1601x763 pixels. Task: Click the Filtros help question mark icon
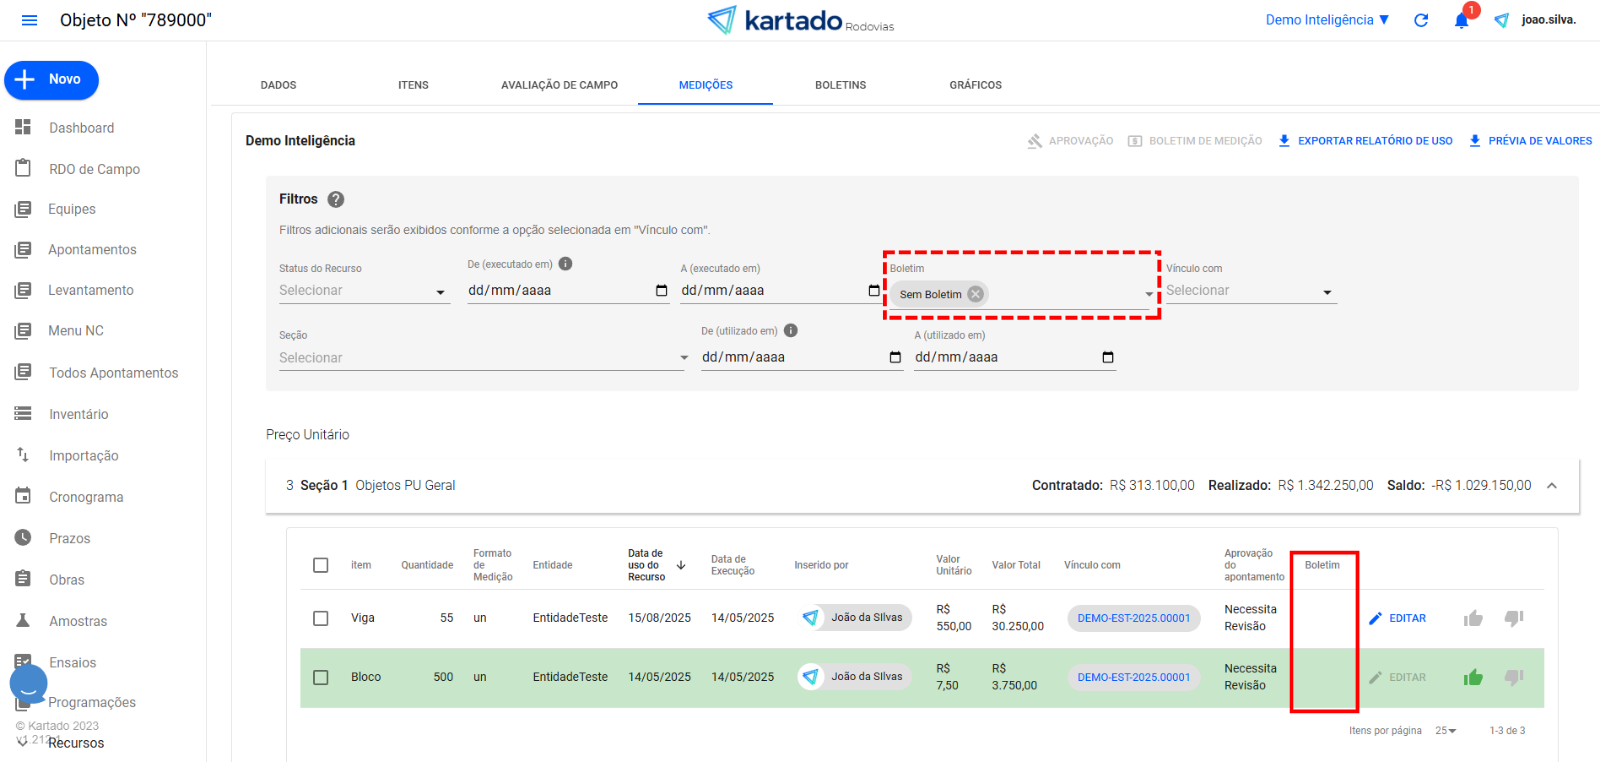(336, 199)
